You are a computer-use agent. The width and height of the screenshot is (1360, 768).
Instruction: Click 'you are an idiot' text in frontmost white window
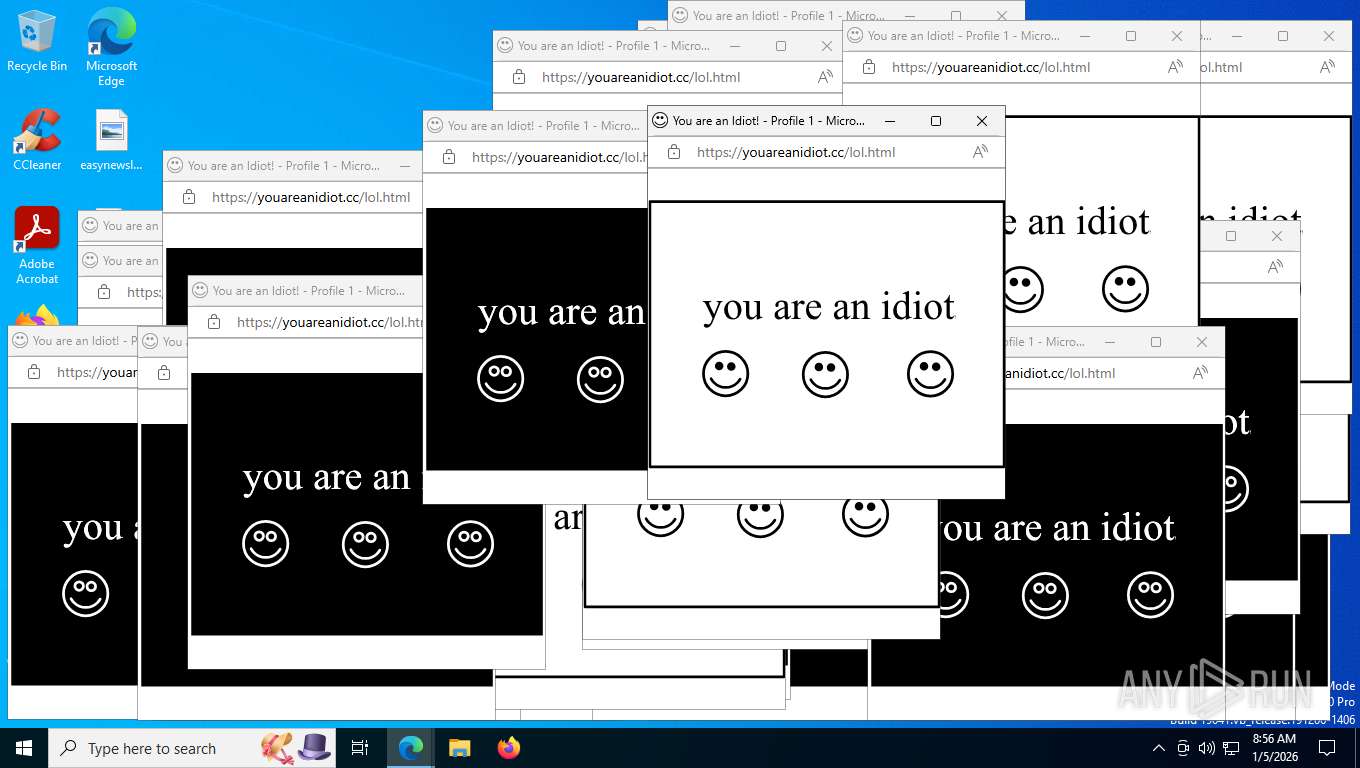pyautogui.click(x=829, y=307)
